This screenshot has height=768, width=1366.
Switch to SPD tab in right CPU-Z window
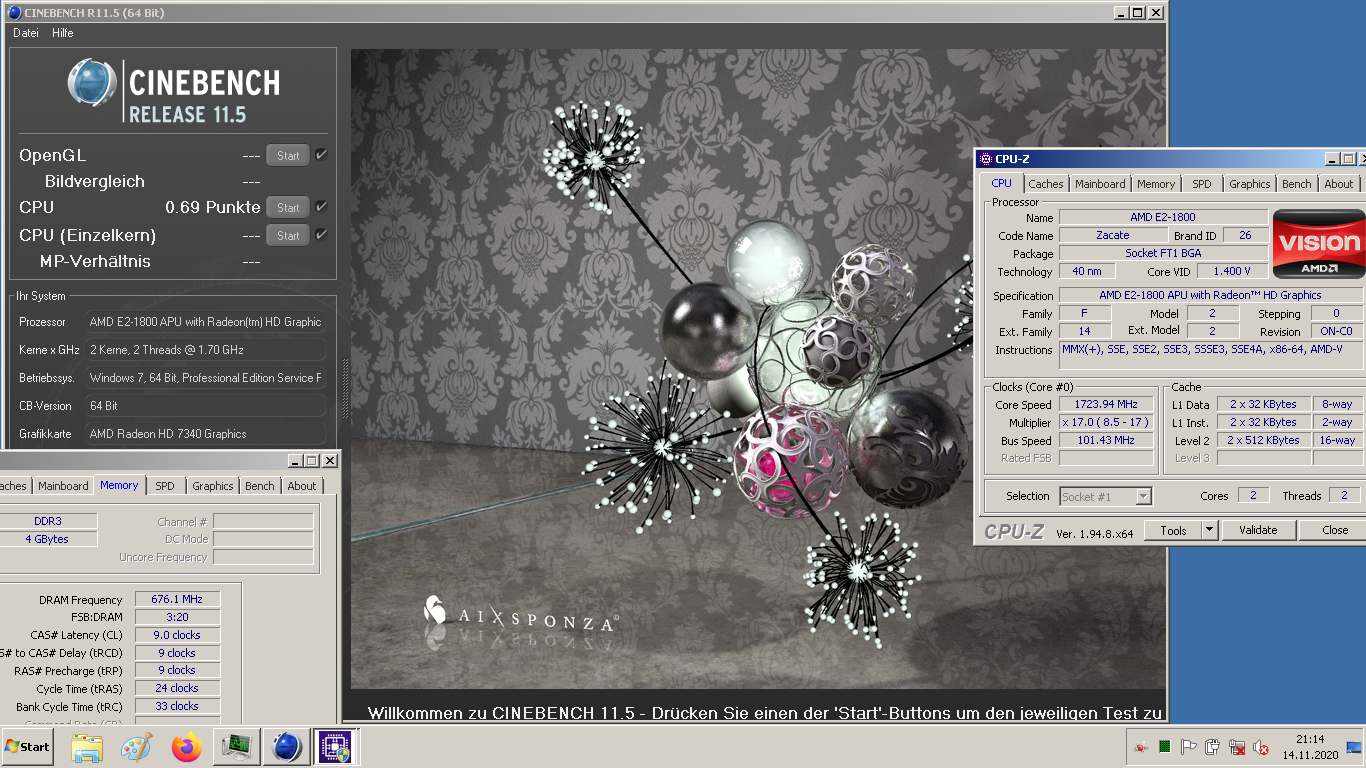coord(1202,184)
